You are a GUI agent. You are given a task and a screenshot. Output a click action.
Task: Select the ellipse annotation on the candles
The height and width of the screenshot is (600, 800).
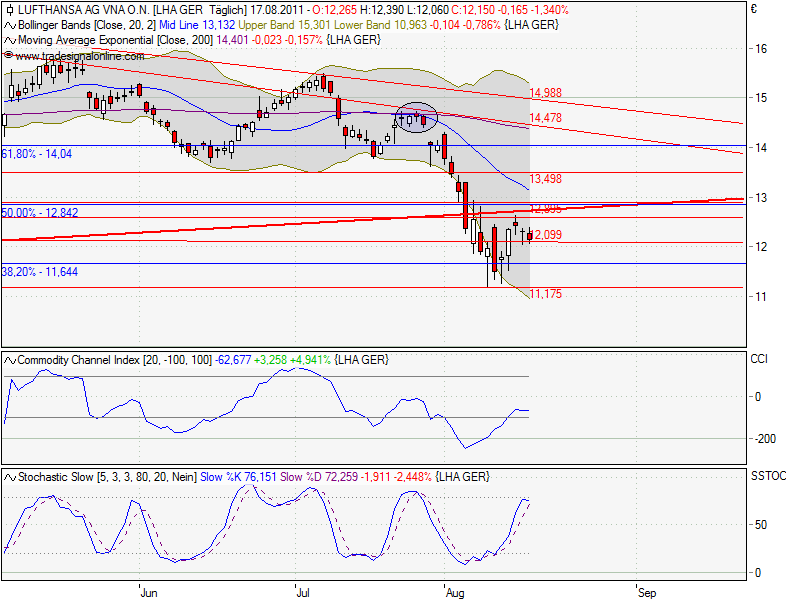pyautogui.click(x=417, y=117)
